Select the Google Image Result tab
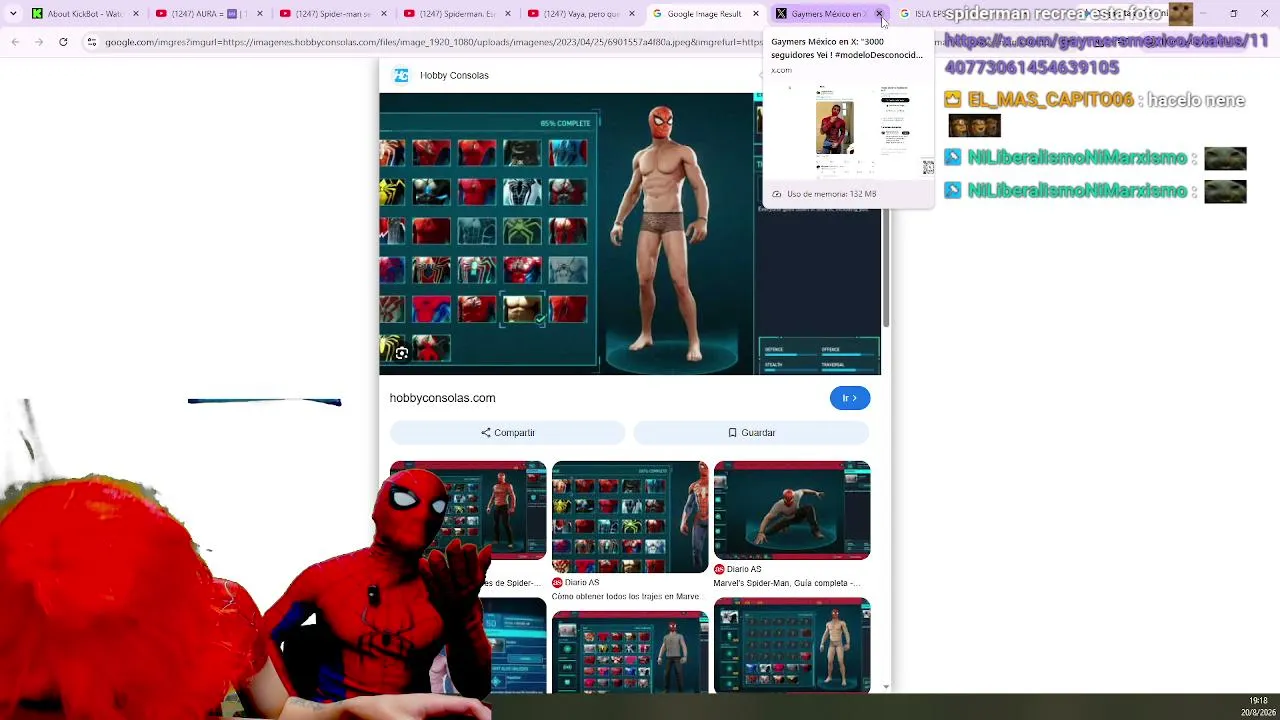The image size is (1280, 720). point(704,14)
